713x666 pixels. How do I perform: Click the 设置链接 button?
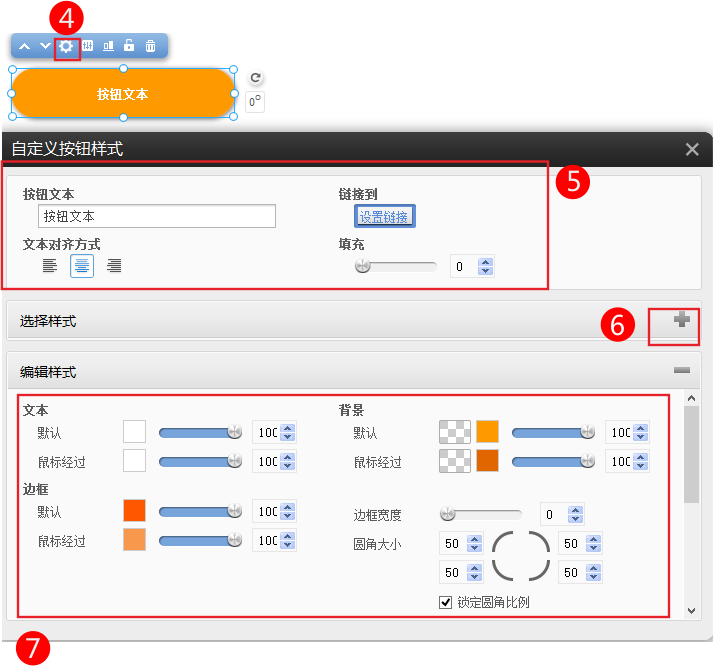pyautogui.click(x=384, y=216)
